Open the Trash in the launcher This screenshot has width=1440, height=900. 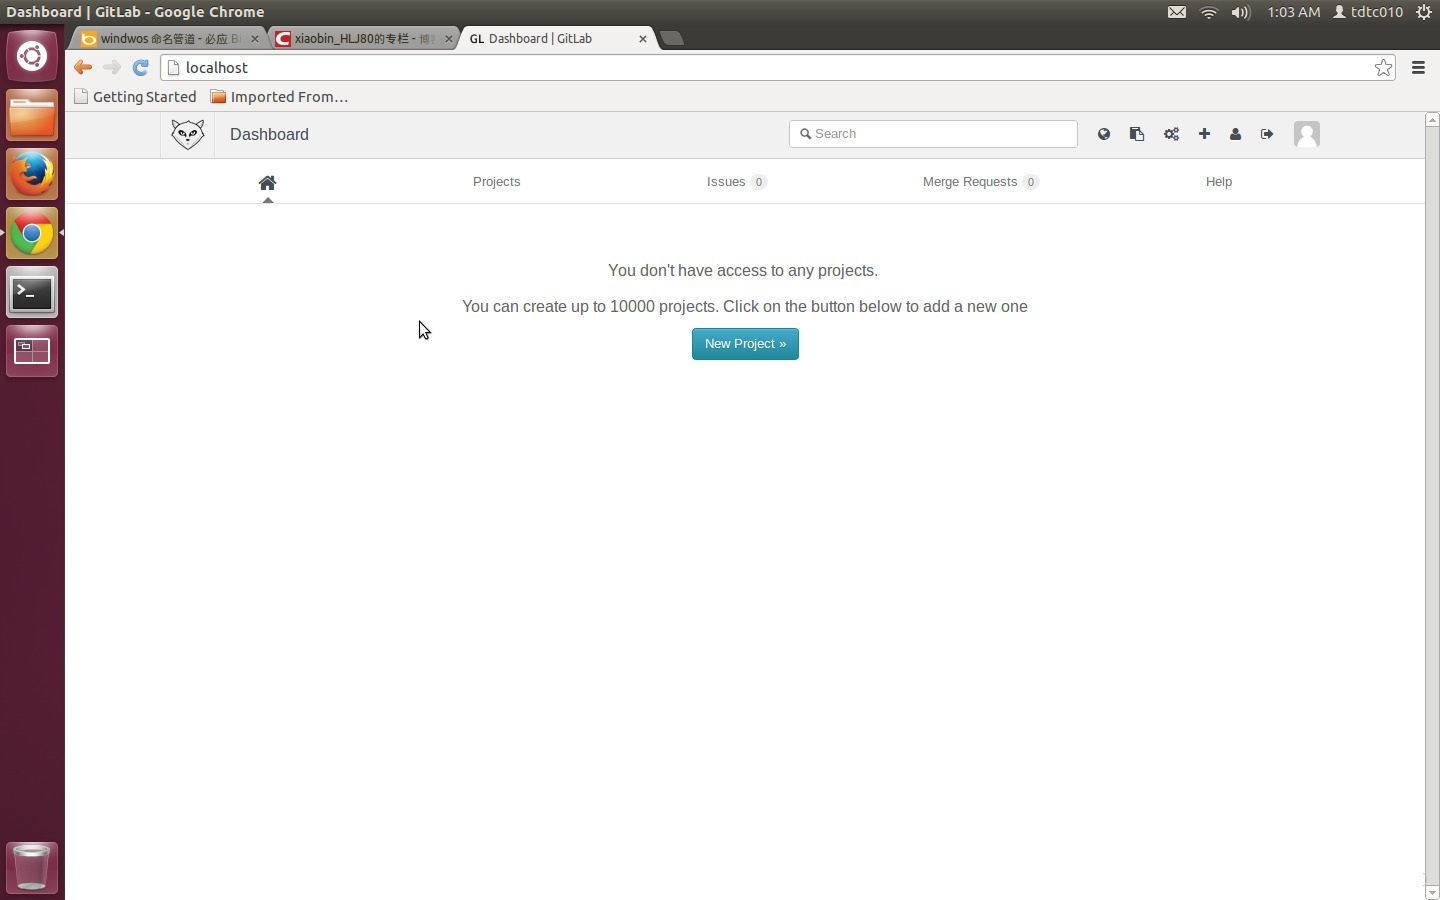(x=32, y=868)
